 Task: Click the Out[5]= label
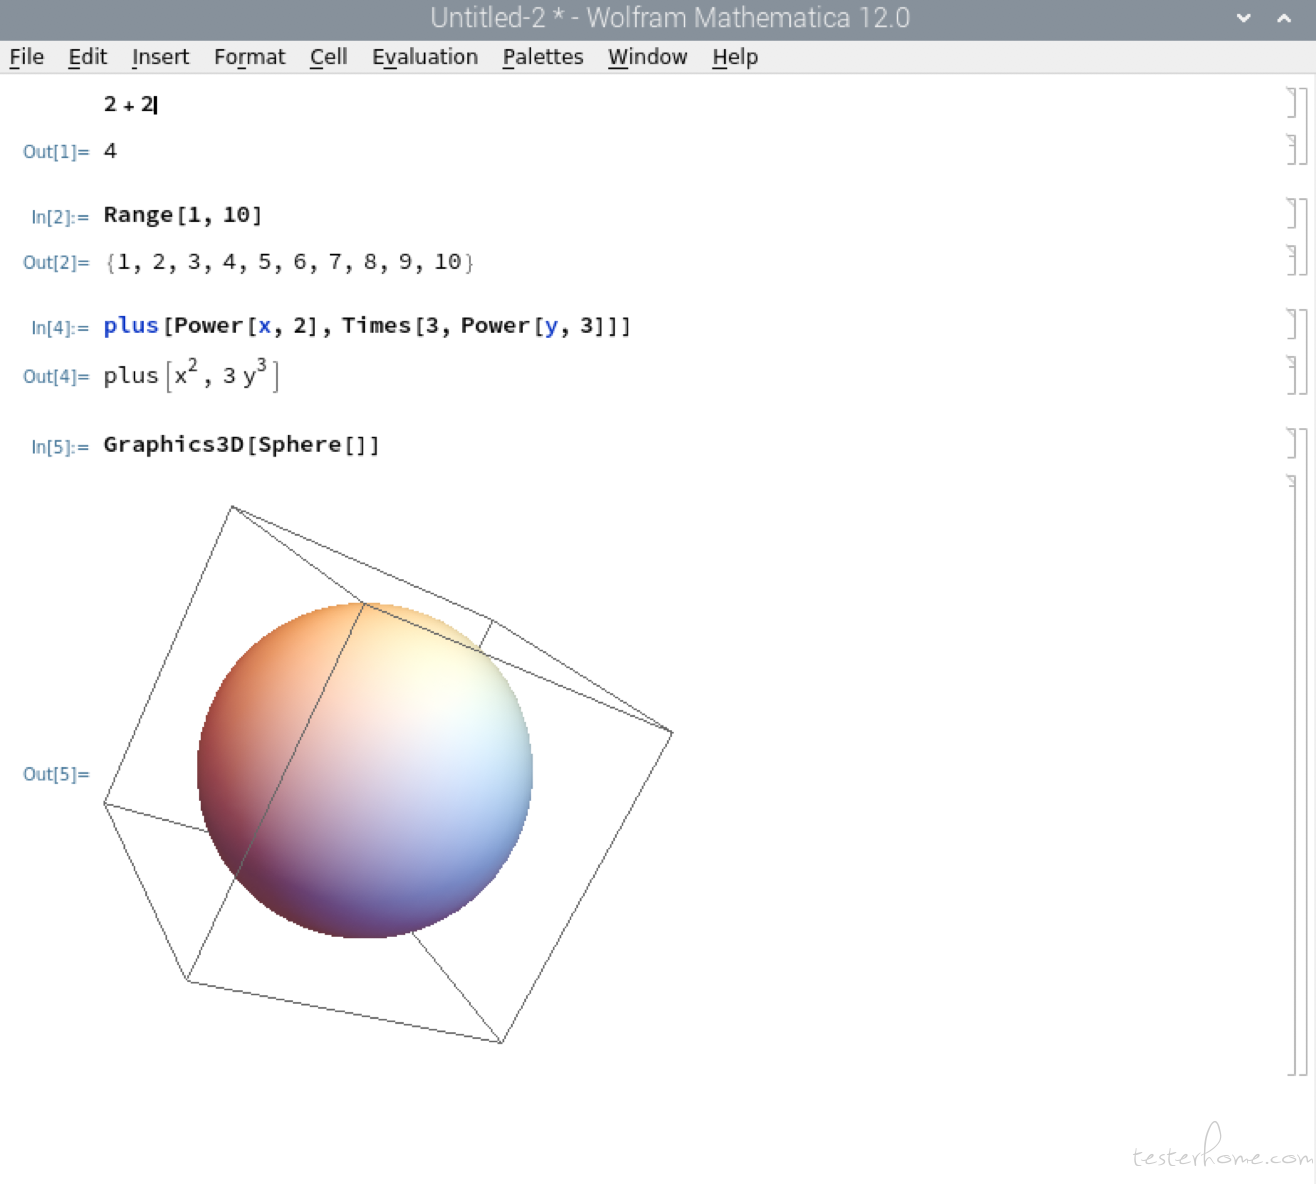point(56,774)
